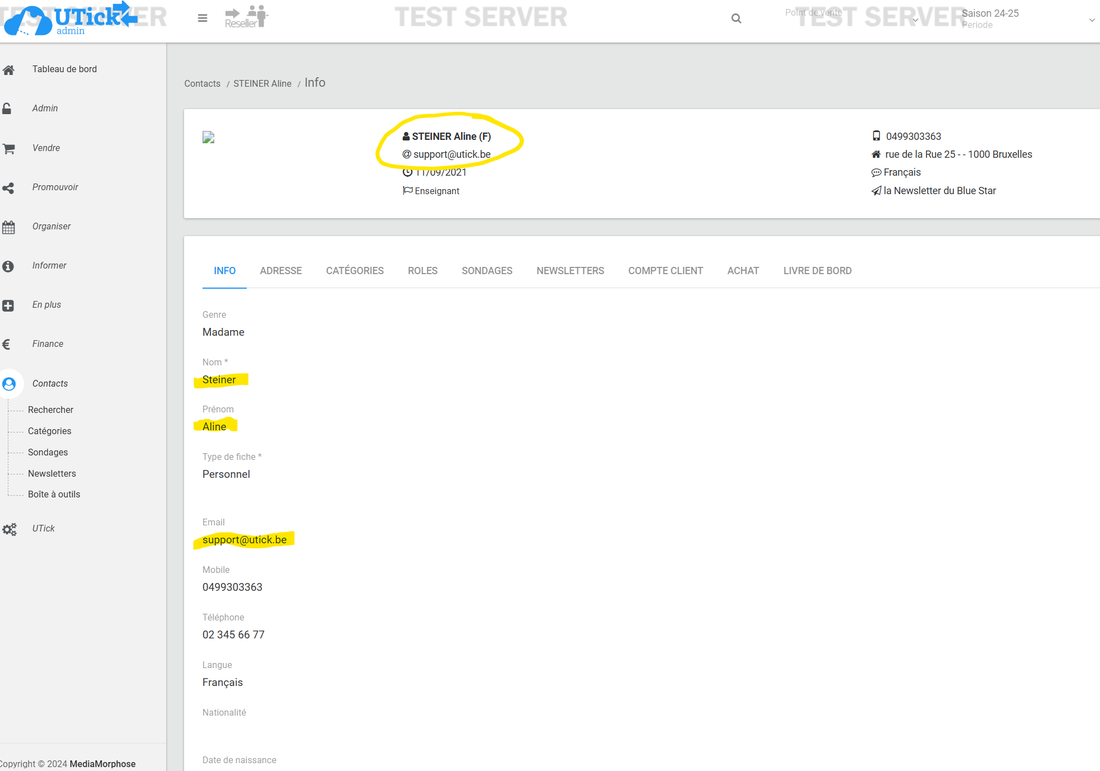
Task: Open the Reseller icon in top bar
Action: 246,17
